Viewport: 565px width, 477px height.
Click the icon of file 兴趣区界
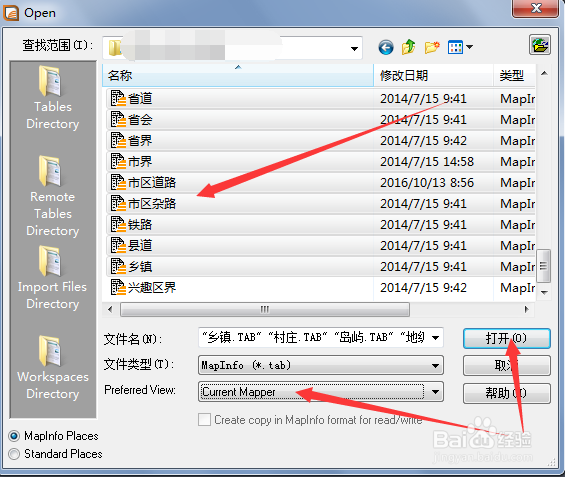(118, 287)
